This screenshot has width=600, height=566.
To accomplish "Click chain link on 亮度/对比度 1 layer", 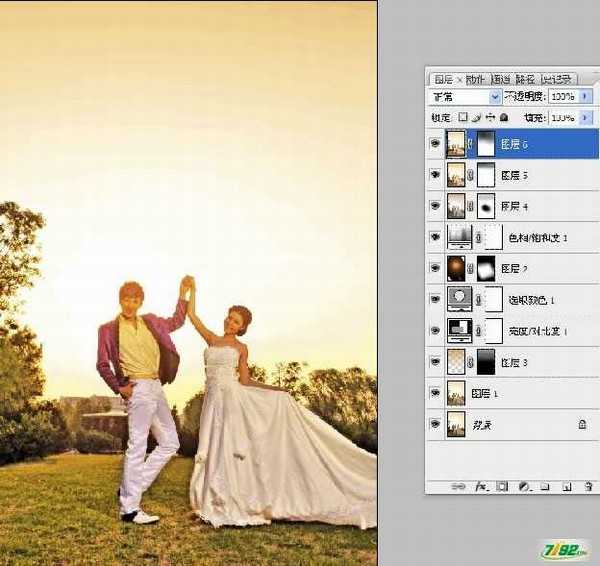I will tap(478, 331).
